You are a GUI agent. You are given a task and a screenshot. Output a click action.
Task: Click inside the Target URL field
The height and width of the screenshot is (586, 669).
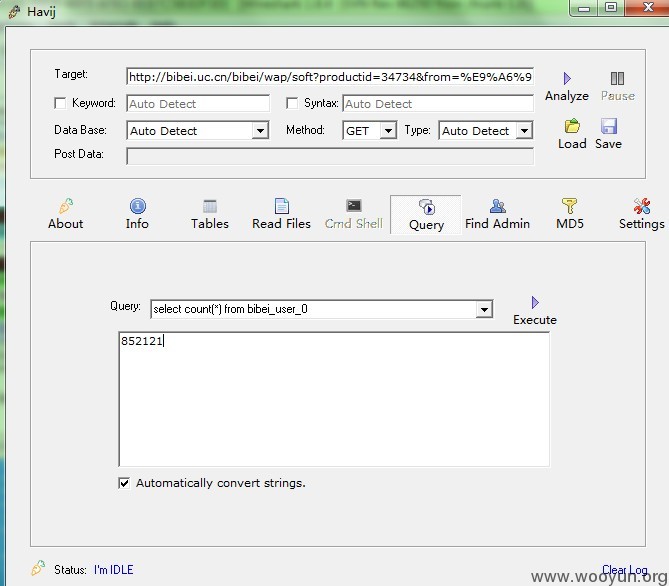pyautogui.click(x=330, y=77)
